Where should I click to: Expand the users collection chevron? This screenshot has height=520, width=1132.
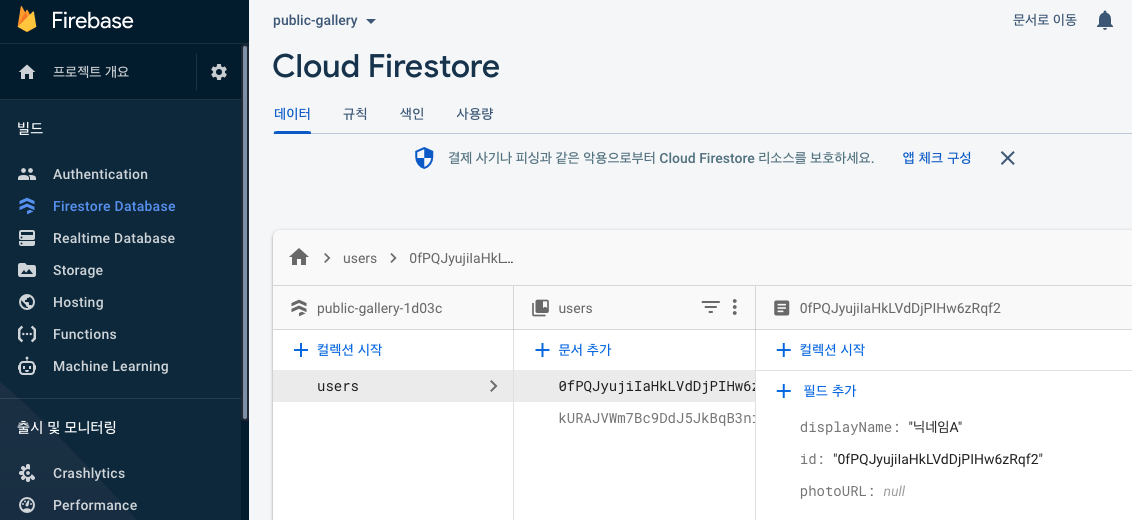pos(494,386)
